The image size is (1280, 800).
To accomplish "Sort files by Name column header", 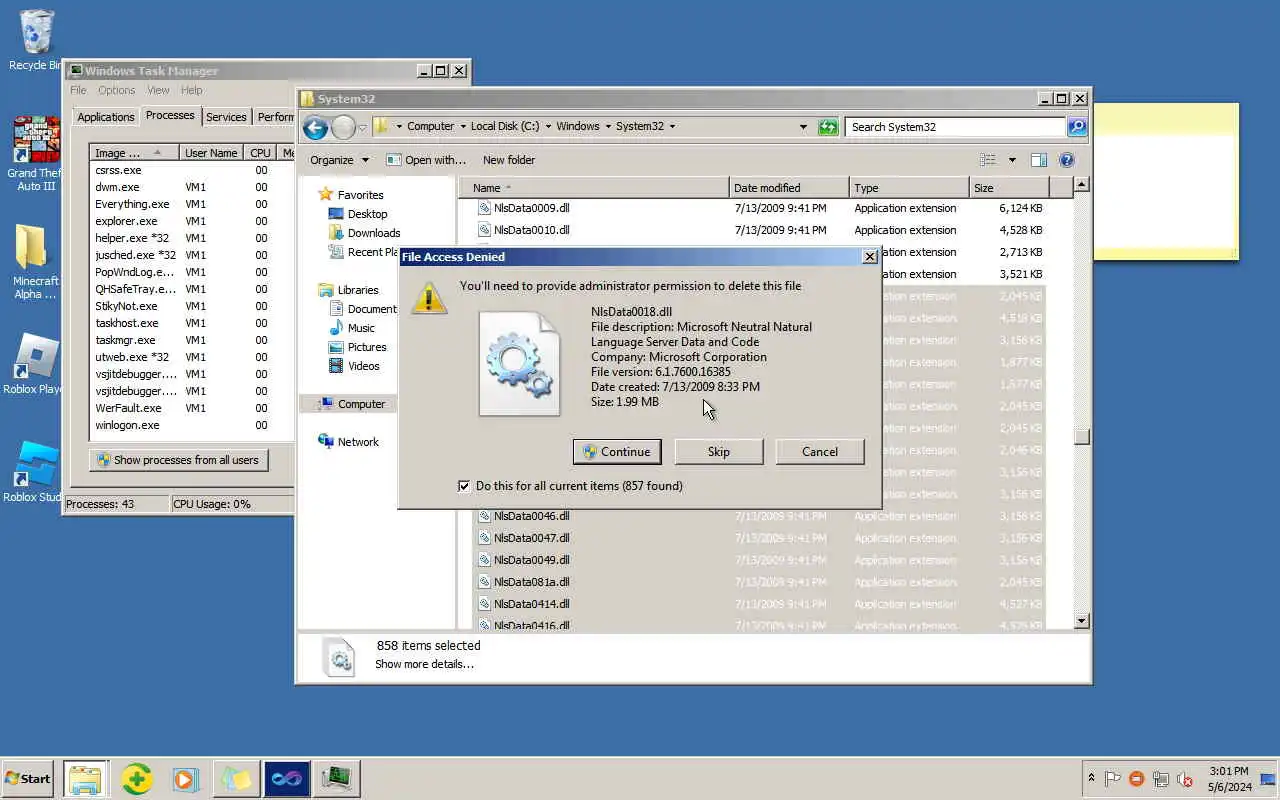I will click(594, 188).
